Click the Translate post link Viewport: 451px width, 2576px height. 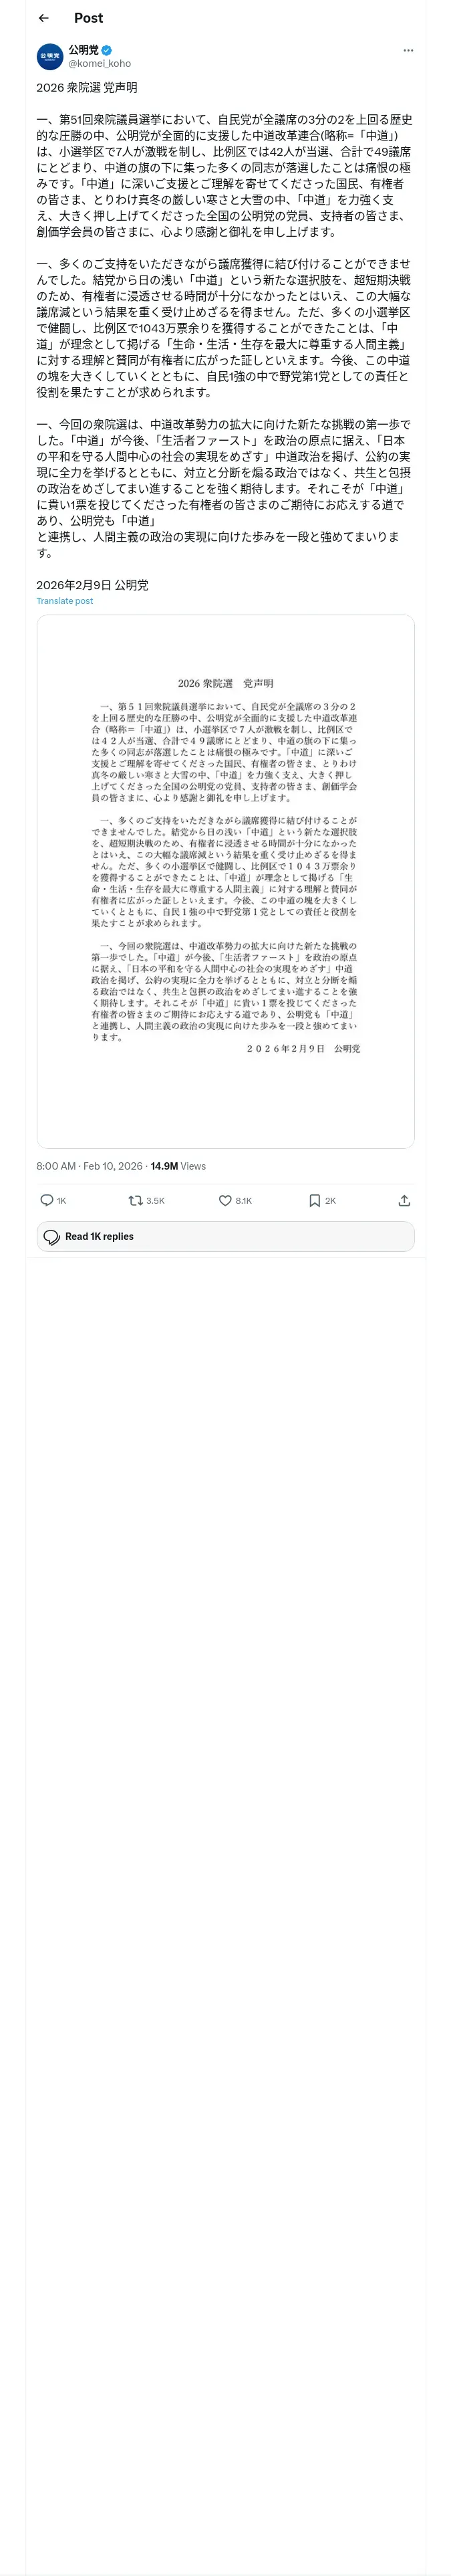65,601
